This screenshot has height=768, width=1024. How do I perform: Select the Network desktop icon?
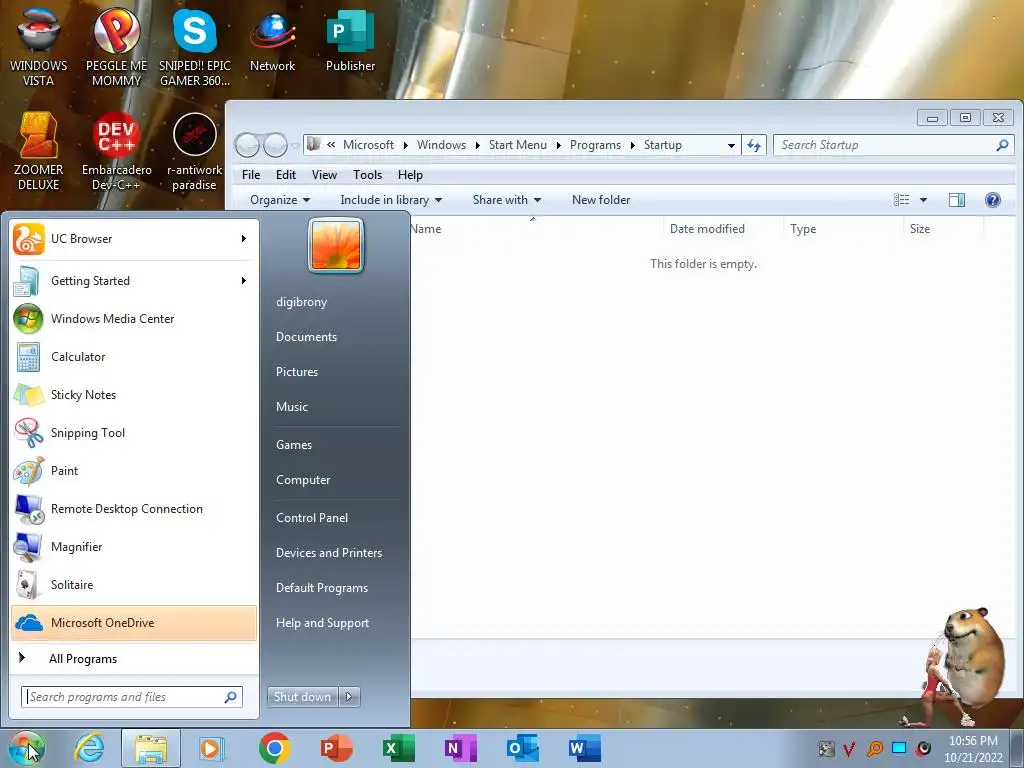272,40
